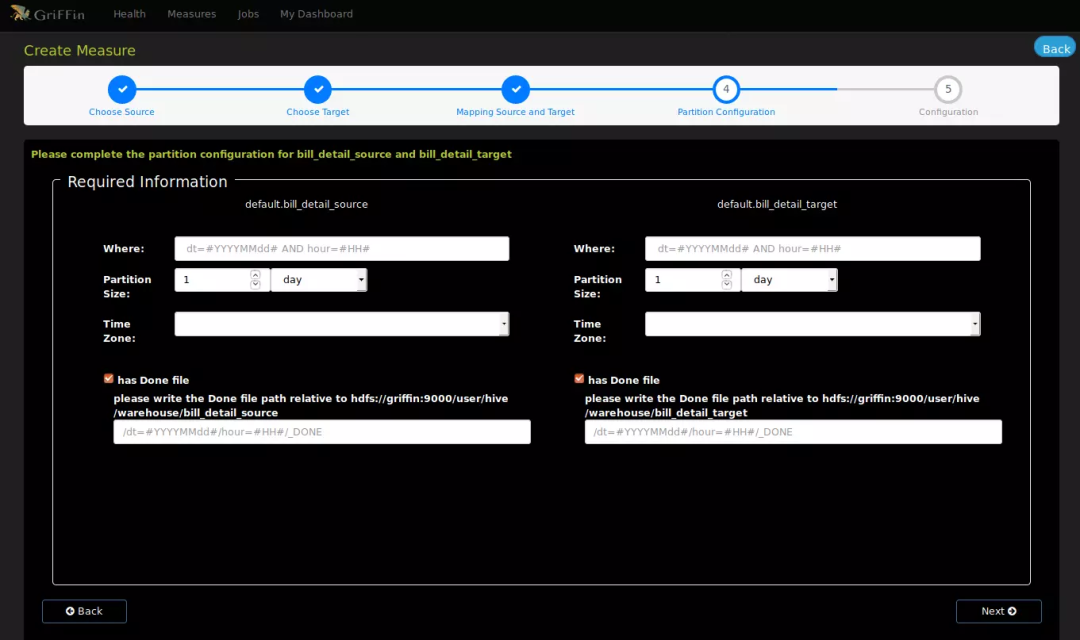Image resolution: width=1080 pixels, height=640 pixels.
Task: Uncheck target has Done file checkbox
Action: (579, 378)
